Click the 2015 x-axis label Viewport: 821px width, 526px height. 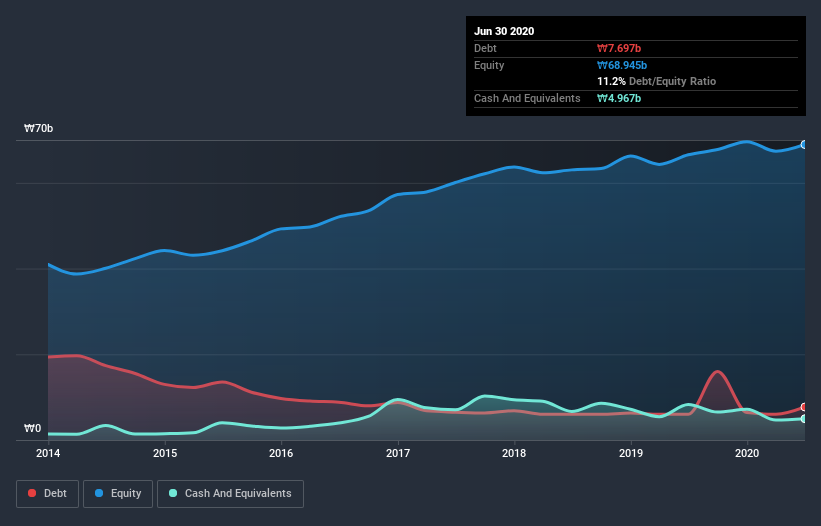(165, 453)
